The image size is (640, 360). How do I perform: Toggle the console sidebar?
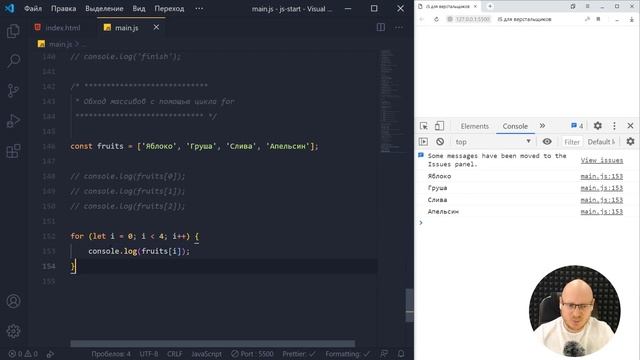pyautogui.click(x=423, y=142)
